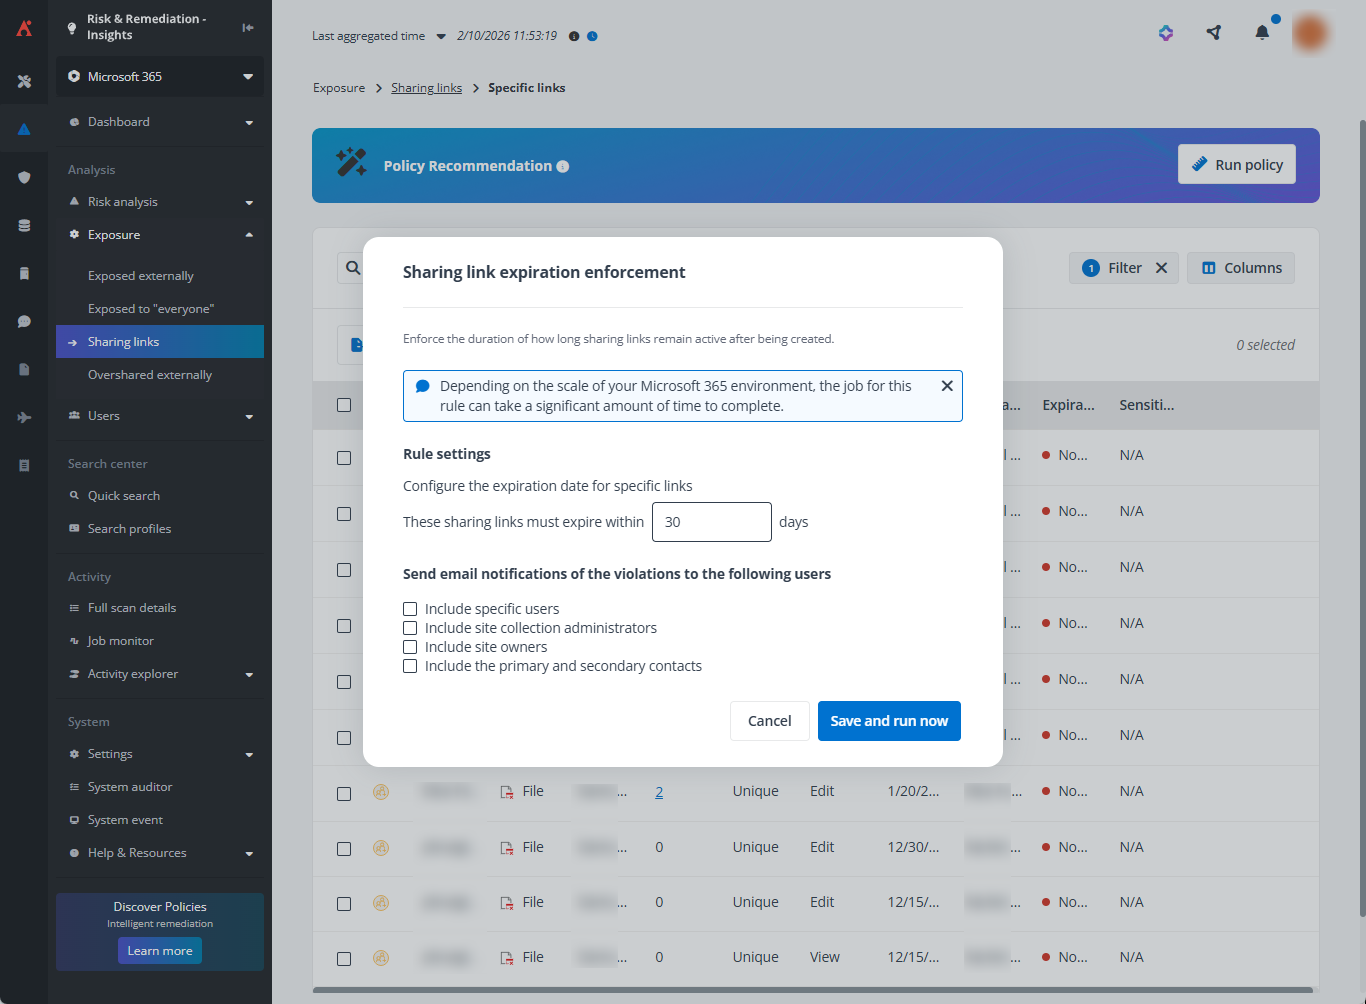Image resolution: width=1366 pixels, height=1004 pixels.
Task: Clear the active filter with X
Action: (1161, 268)
